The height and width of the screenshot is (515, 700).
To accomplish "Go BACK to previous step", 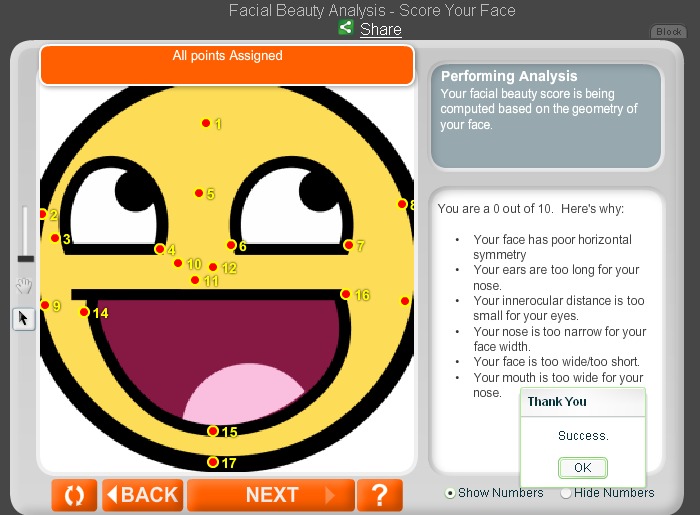I will click(x=143, y=495).
